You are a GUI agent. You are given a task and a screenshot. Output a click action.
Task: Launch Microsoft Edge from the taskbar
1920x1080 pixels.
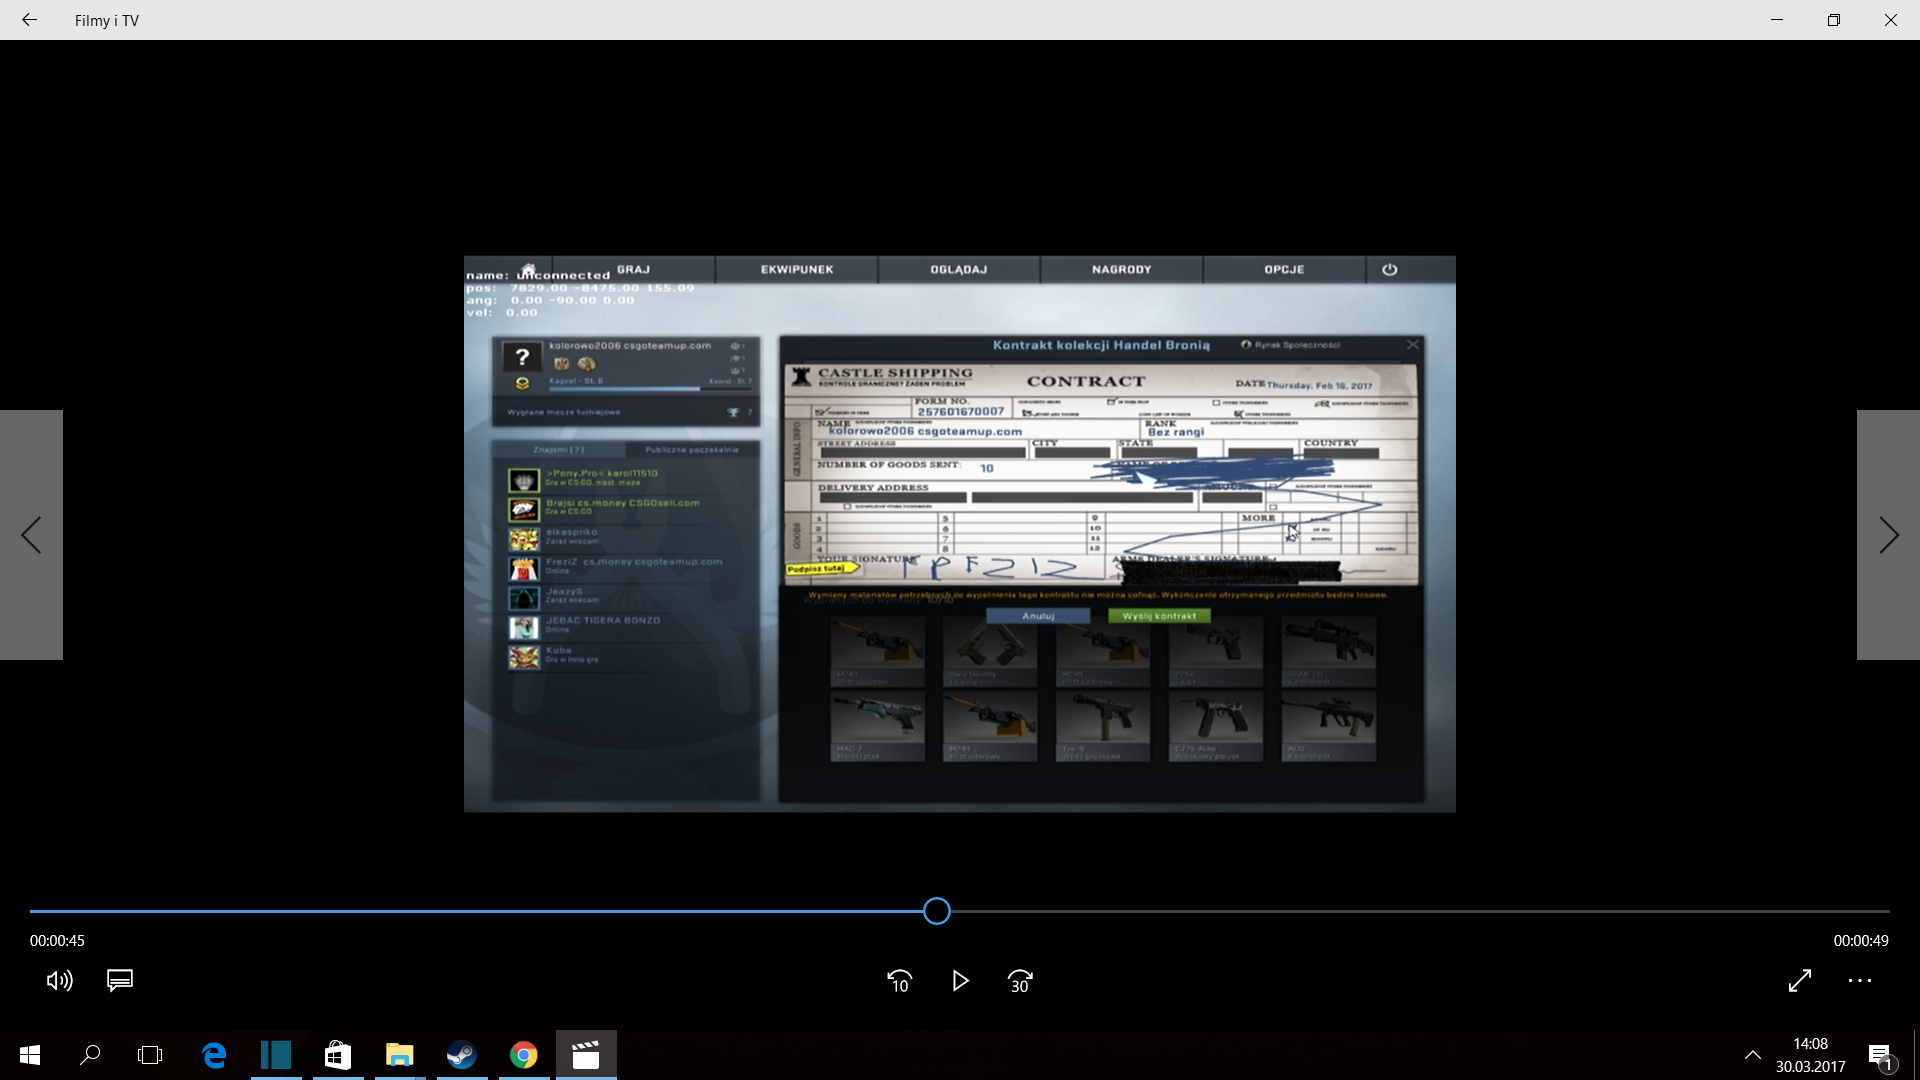click(x=214, y=1055)
